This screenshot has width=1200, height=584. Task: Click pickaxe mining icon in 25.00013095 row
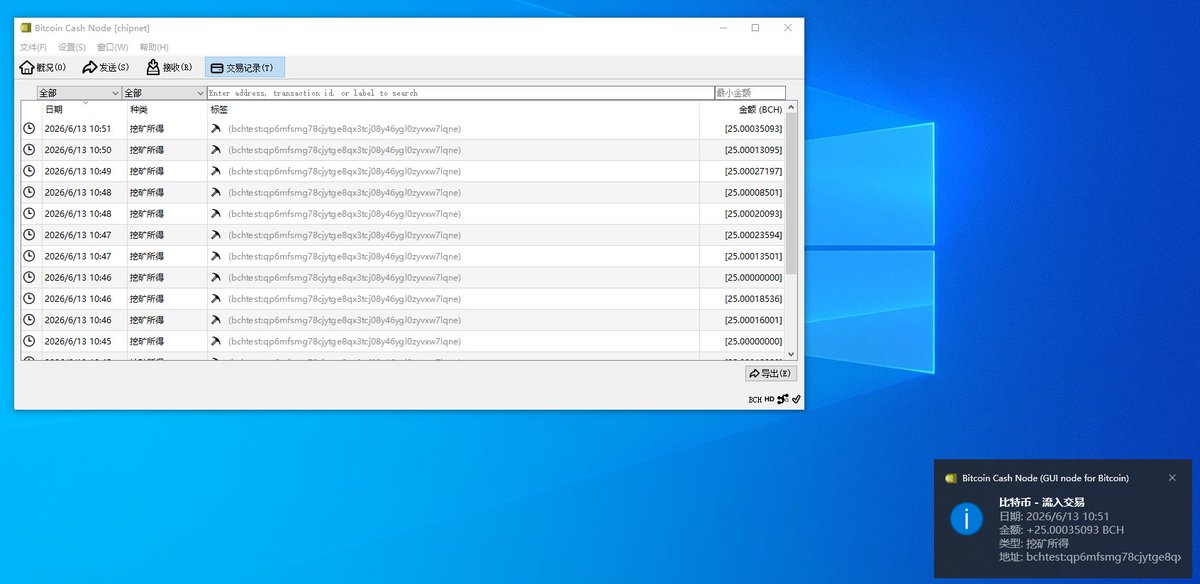click(x=215, y=150)
